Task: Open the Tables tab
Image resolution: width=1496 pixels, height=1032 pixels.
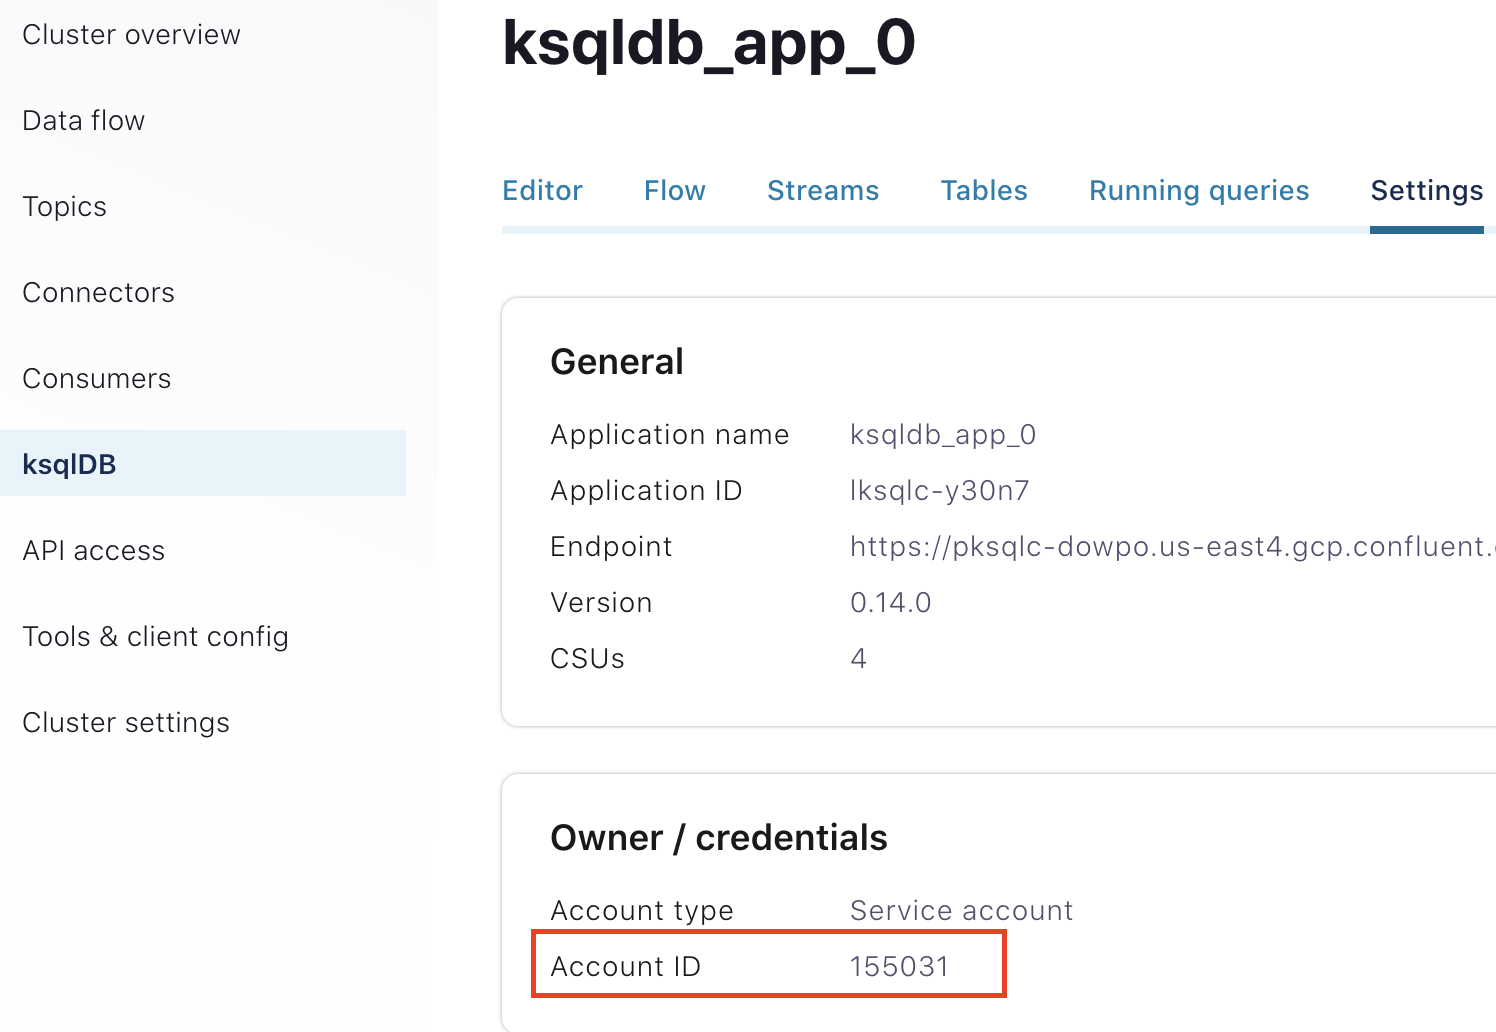Action: coord(984,191)
